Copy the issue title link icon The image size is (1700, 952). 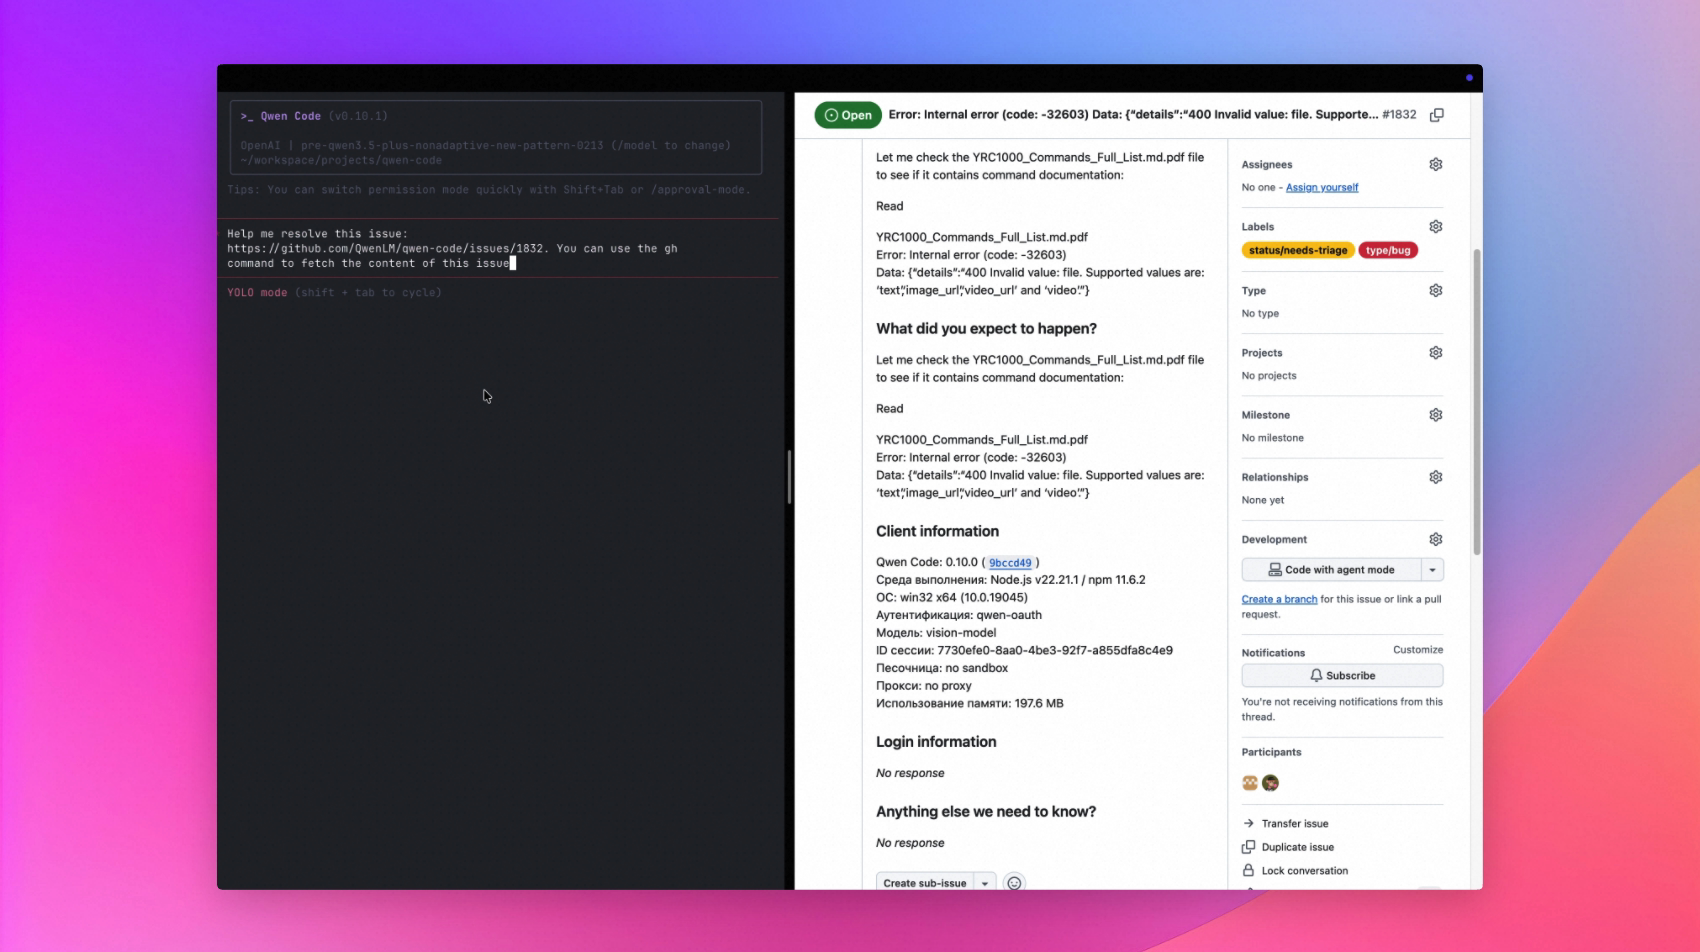pos(1437,115)
